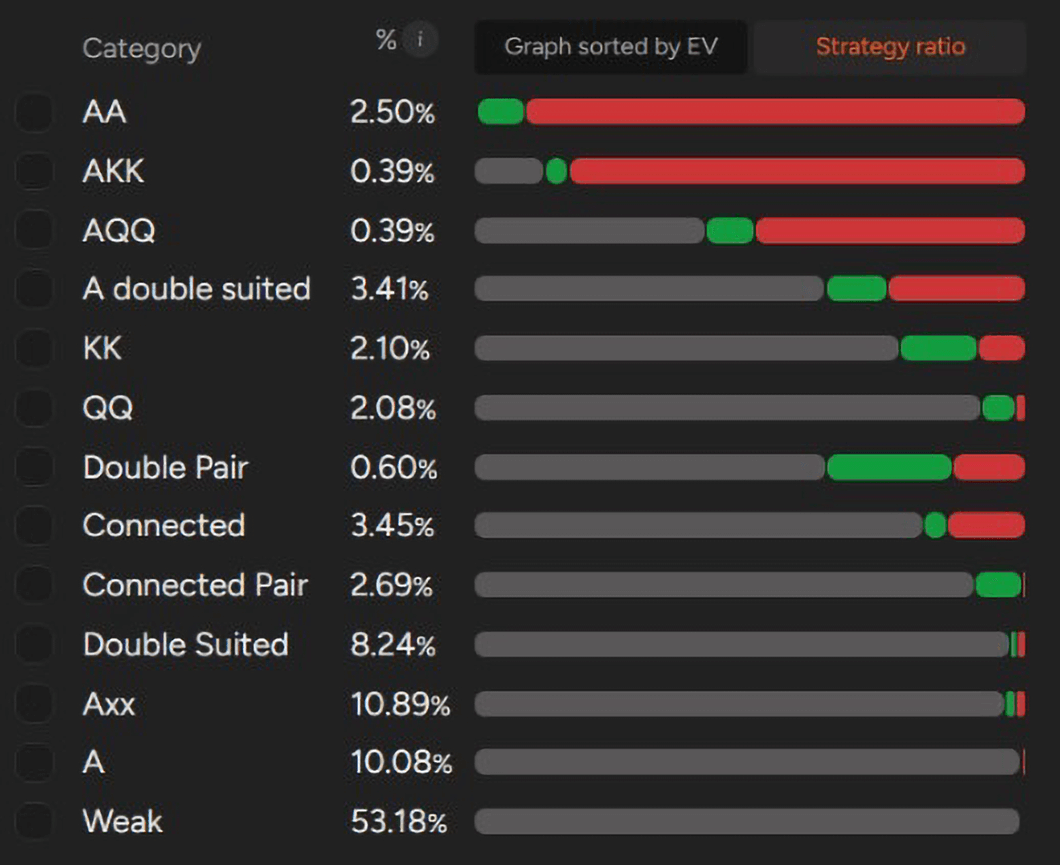
Task: Click the gray segment of the AQQ bar
Action: [x=589, y=230]
